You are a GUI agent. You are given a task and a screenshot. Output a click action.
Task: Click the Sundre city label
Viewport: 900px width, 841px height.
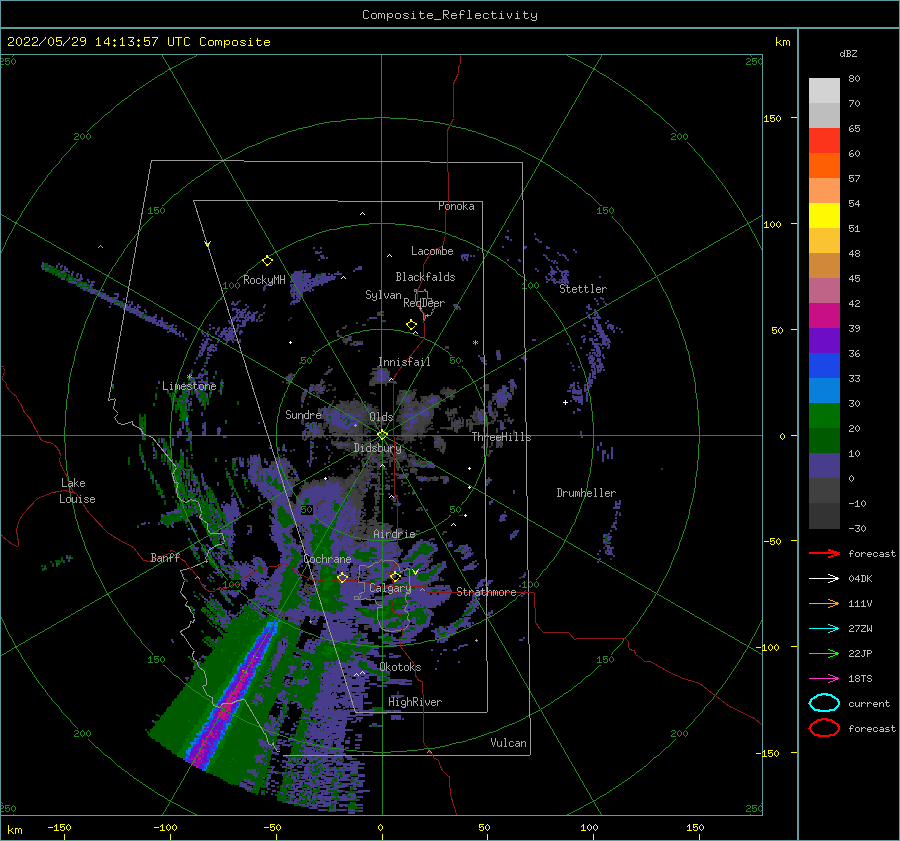point(303,414)
